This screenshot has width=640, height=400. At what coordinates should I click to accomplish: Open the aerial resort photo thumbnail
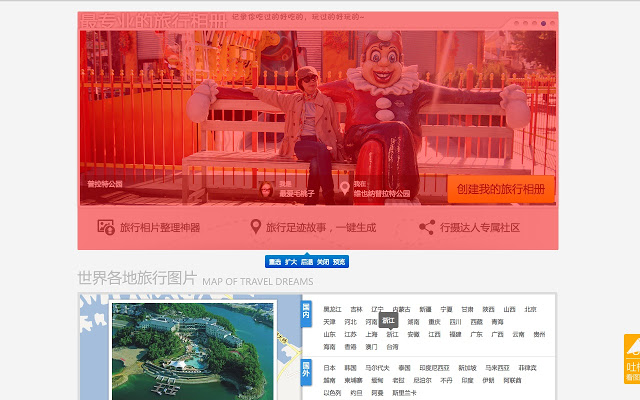193,351
